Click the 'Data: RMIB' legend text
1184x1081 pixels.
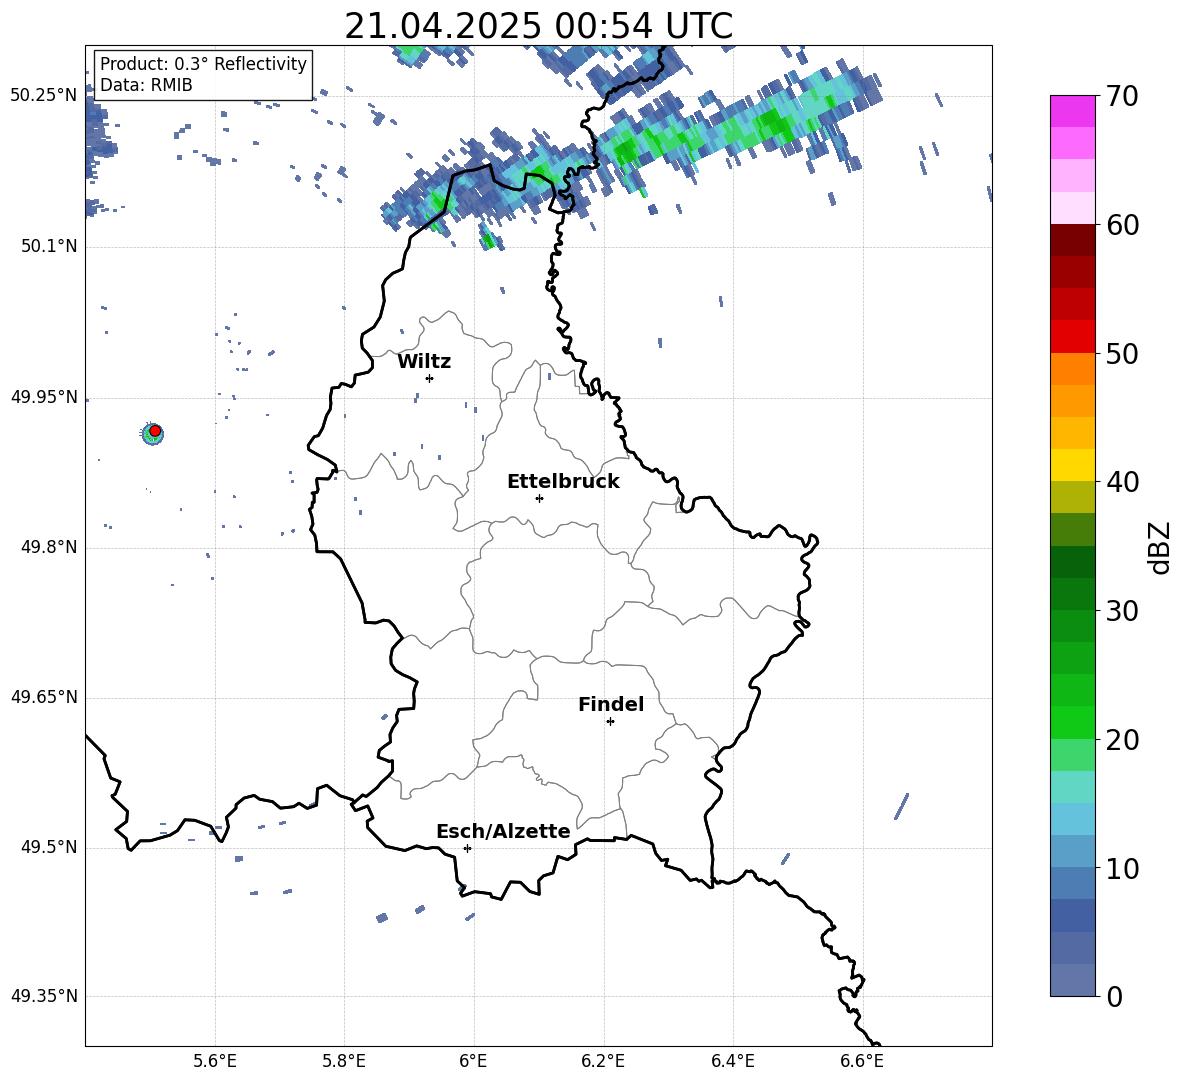146,85
